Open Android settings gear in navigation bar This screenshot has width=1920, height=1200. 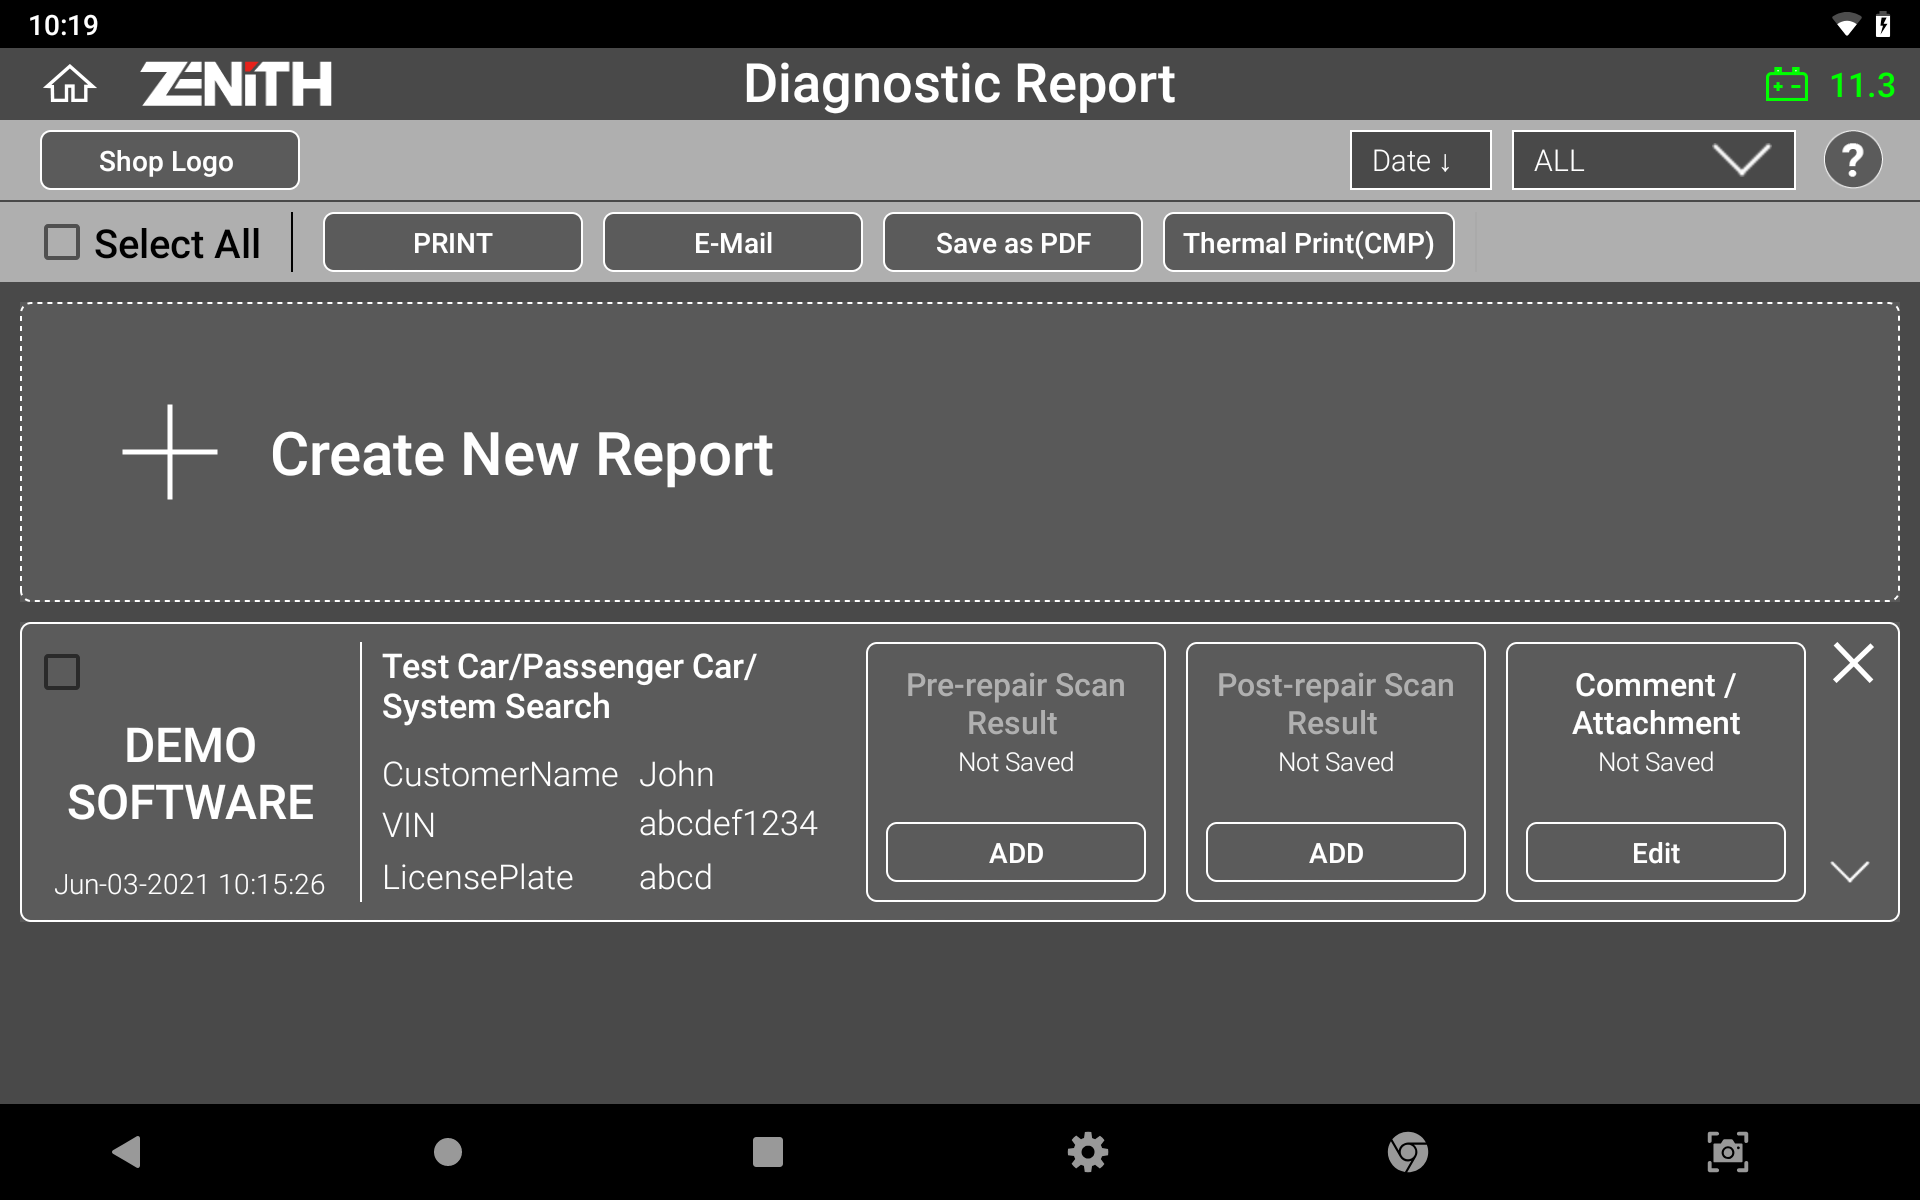tap(1087, 1152)
